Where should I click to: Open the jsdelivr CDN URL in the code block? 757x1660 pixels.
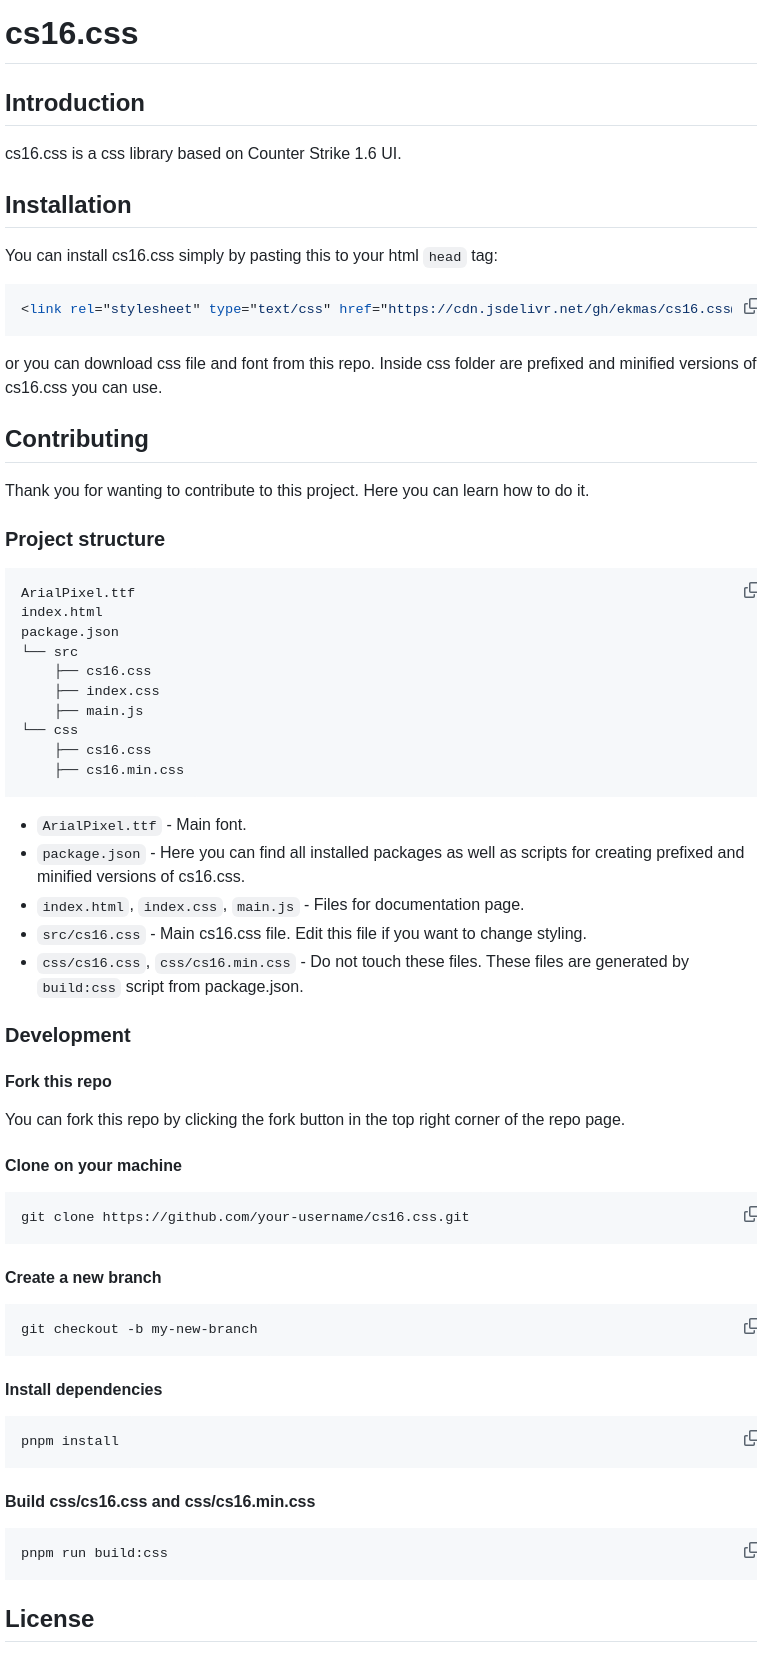555,309
